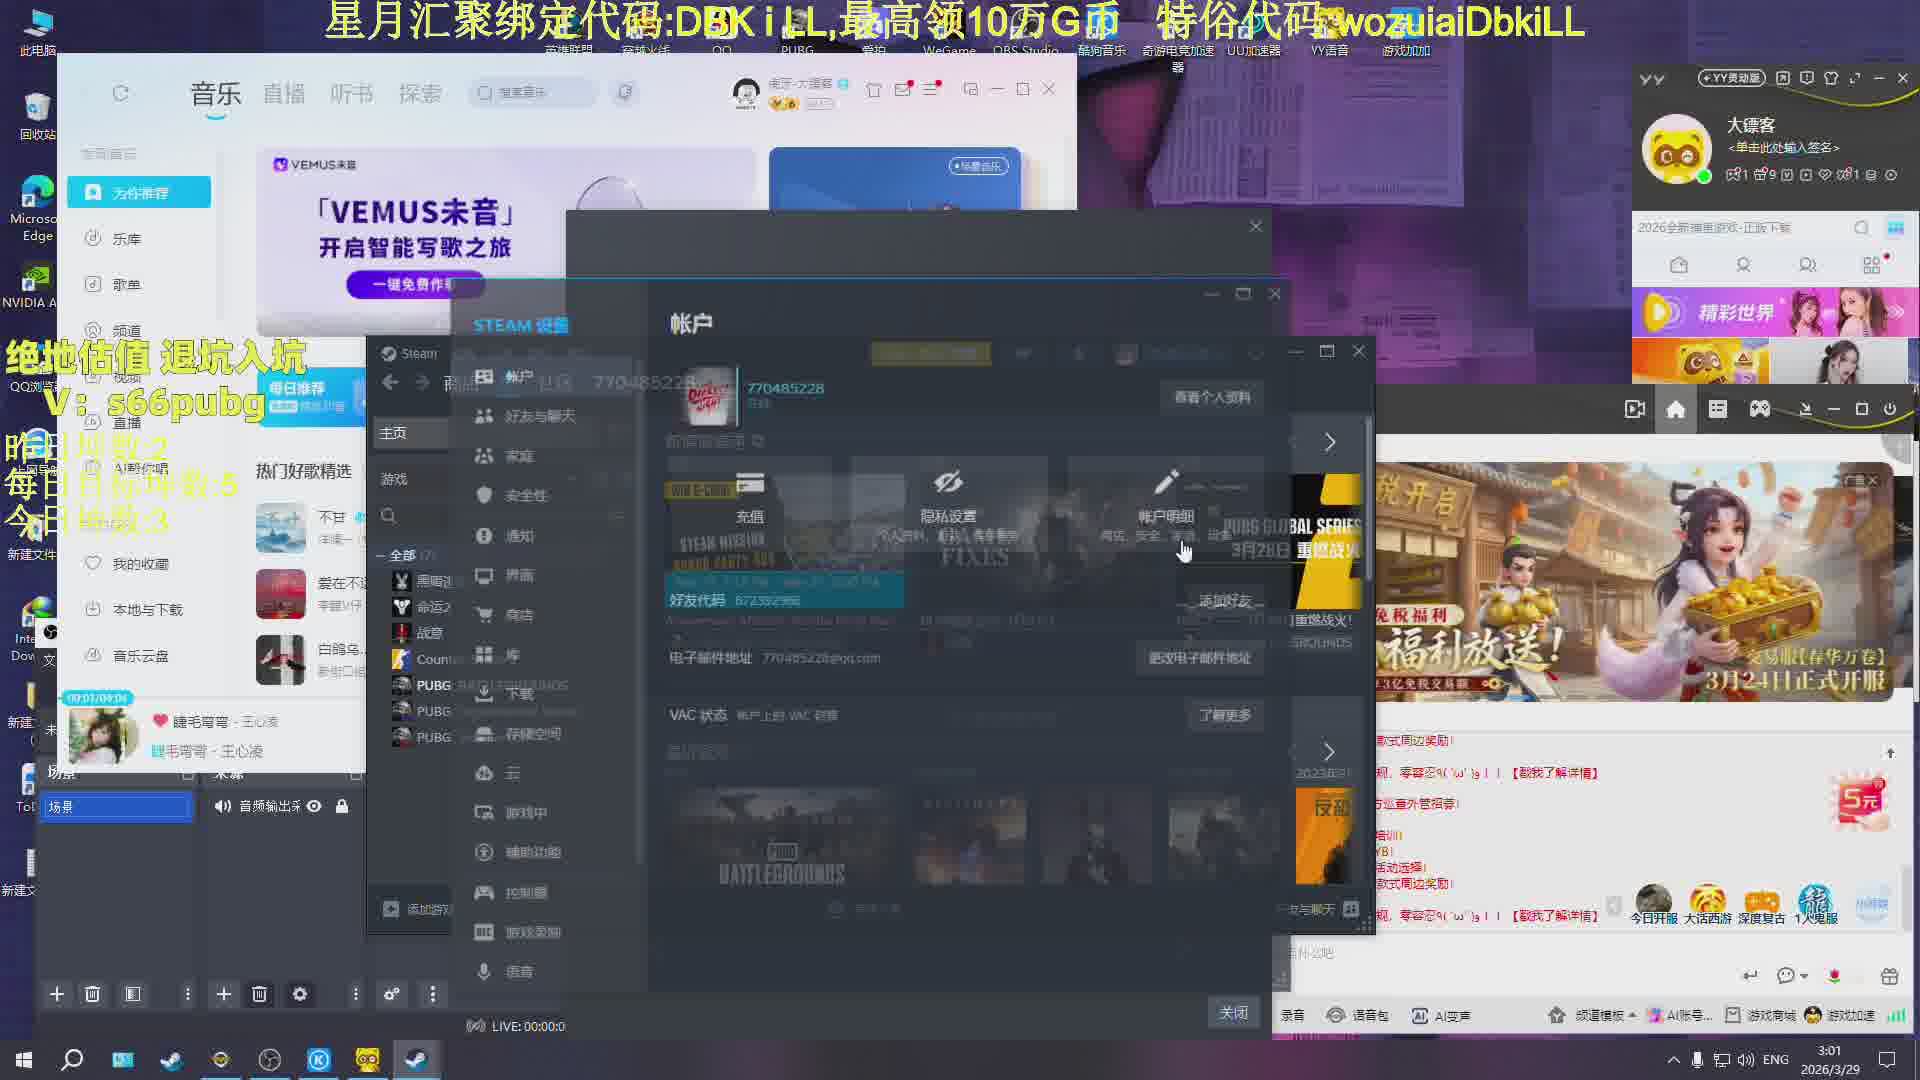Open source properties gear icon in OBS
The width and height of the screenshot is (1920, 1080).
(300, 994)
